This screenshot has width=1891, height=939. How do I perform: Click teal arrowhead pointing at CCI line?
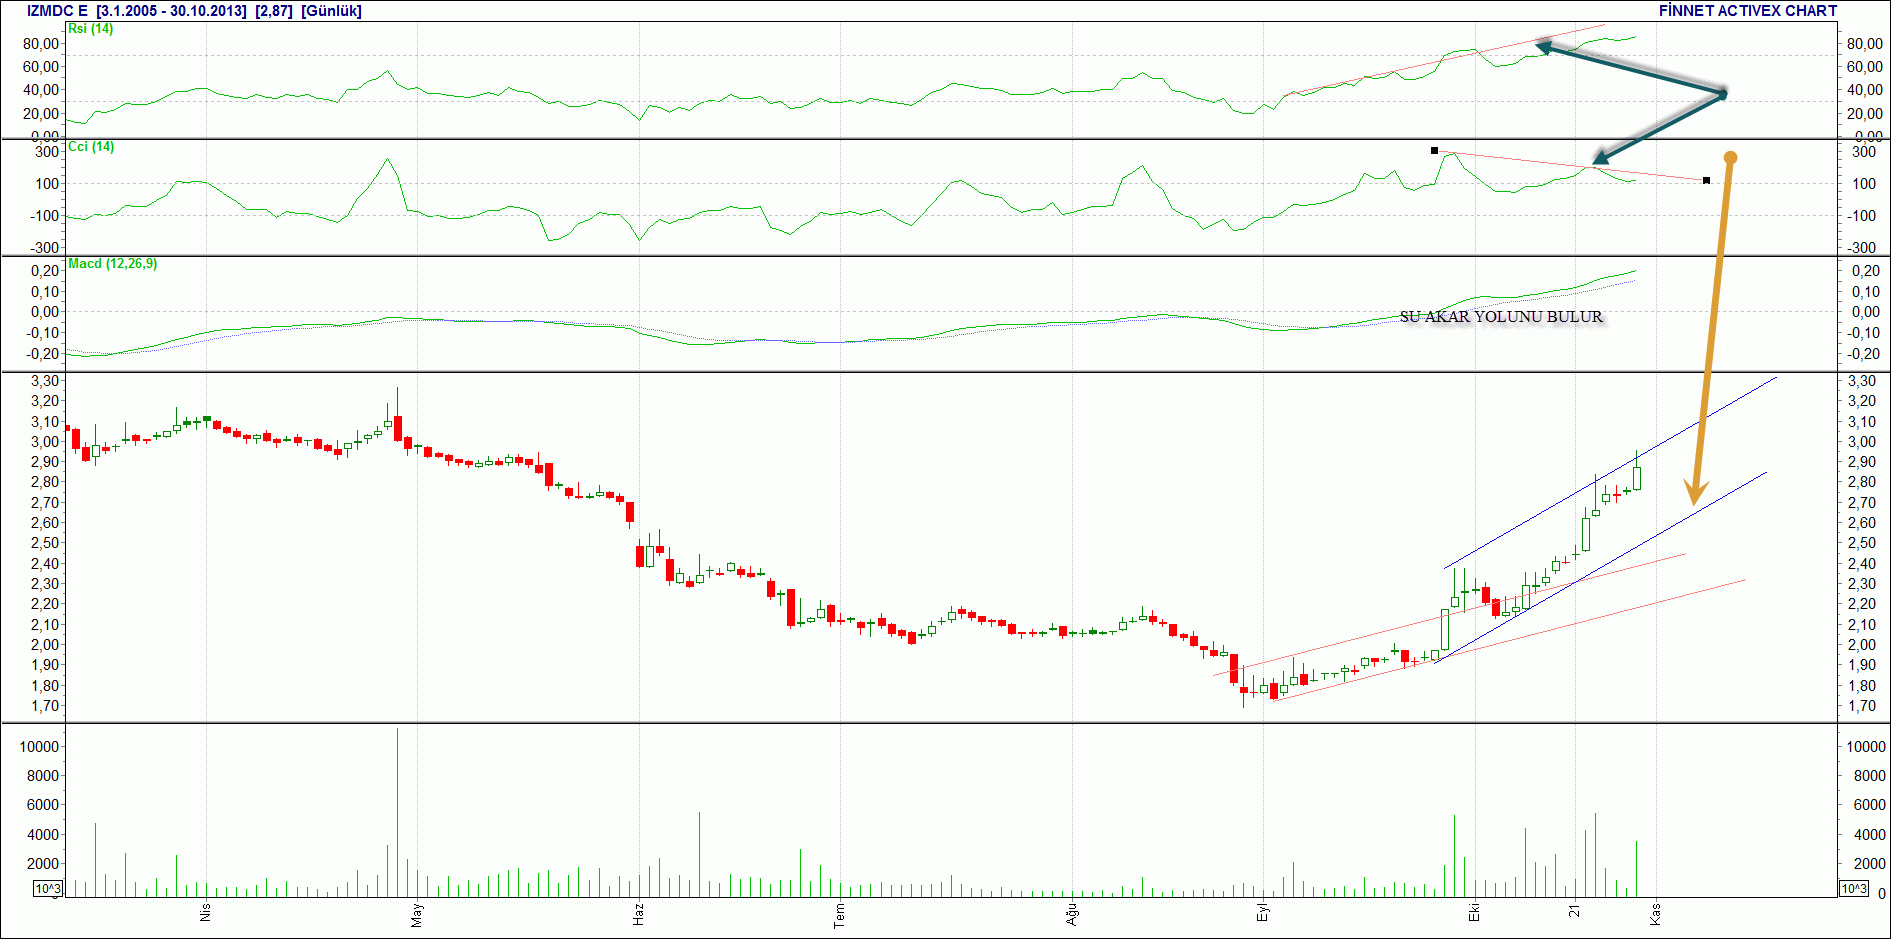1599,158
